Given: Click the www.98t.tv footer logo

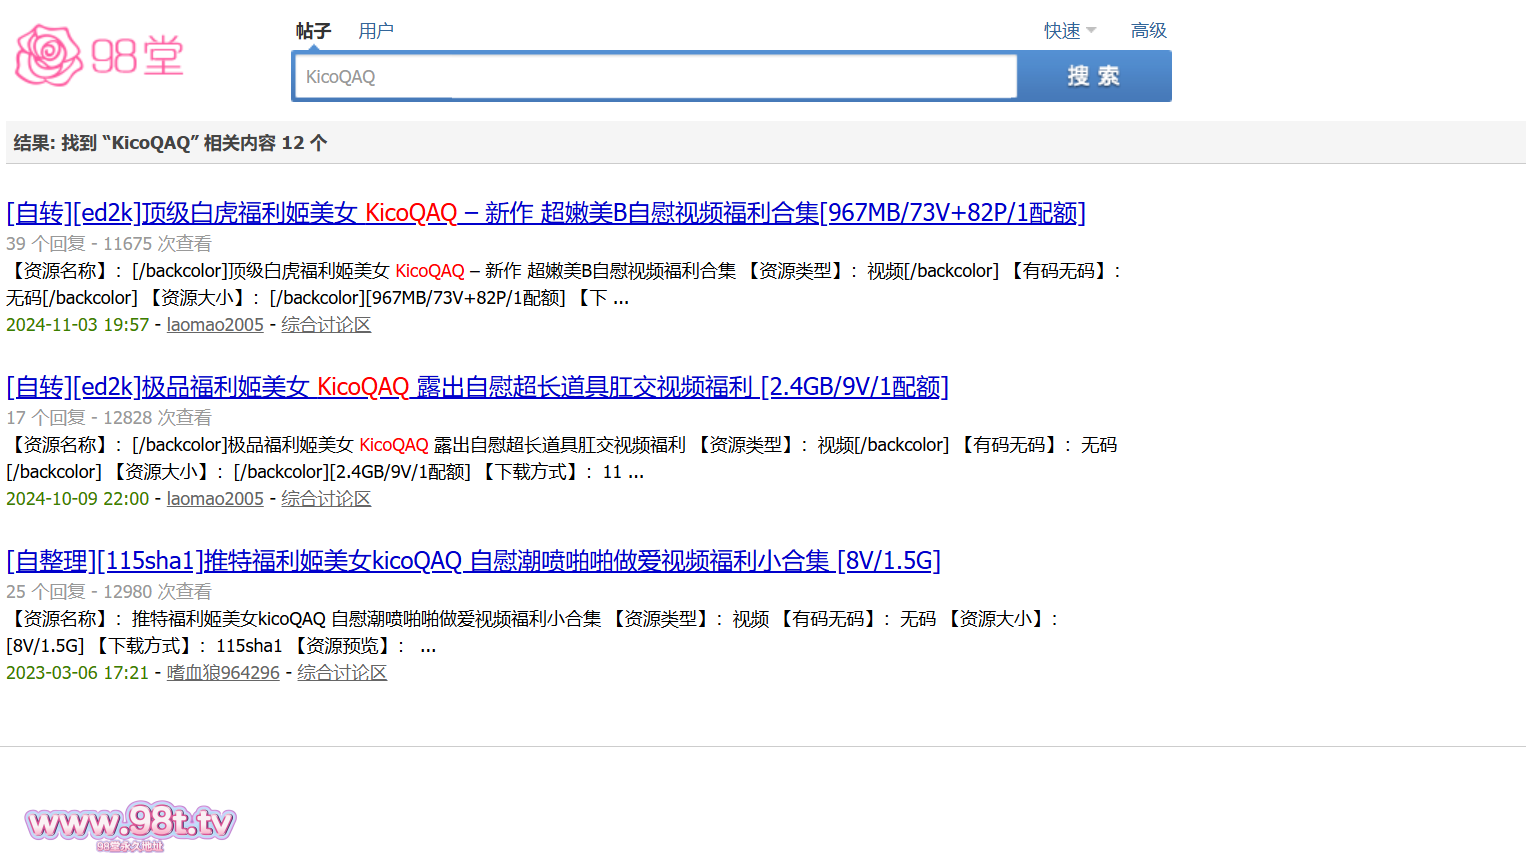Looking at the screenshot, I should coord(130,826).
